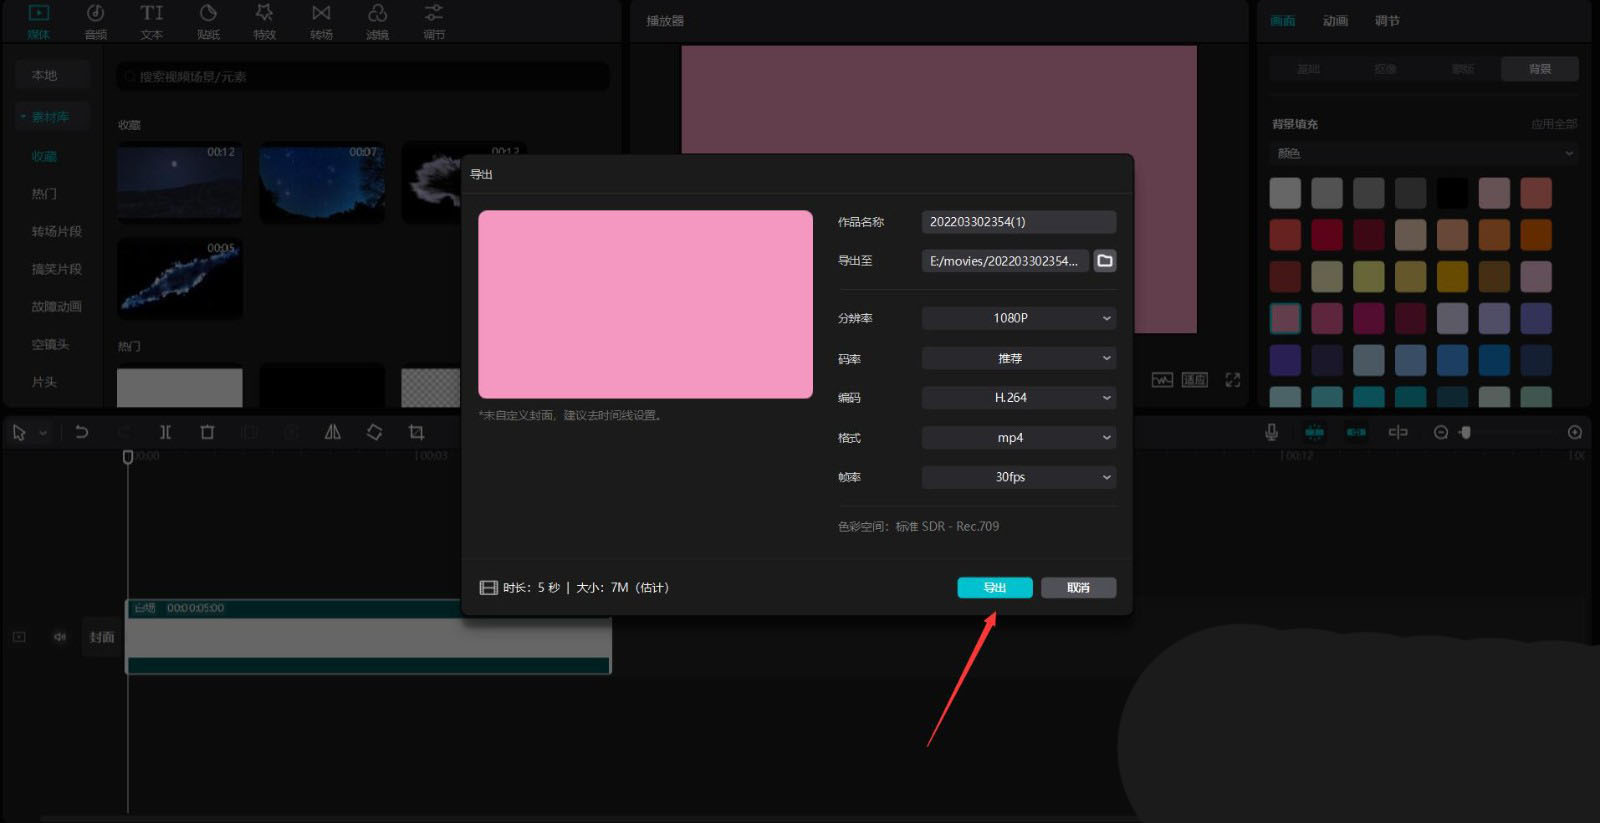
Task: Open the 文本 text panel icon
Action: [x=152, y=21]
